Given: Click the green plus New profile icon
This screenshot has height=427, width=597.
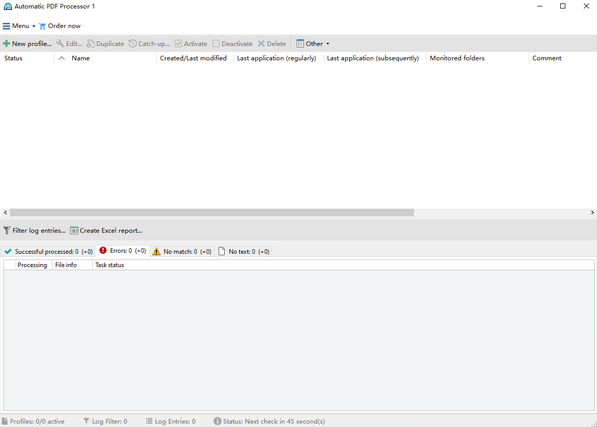Looking at the screenshot, I should (x=6, y=44).
